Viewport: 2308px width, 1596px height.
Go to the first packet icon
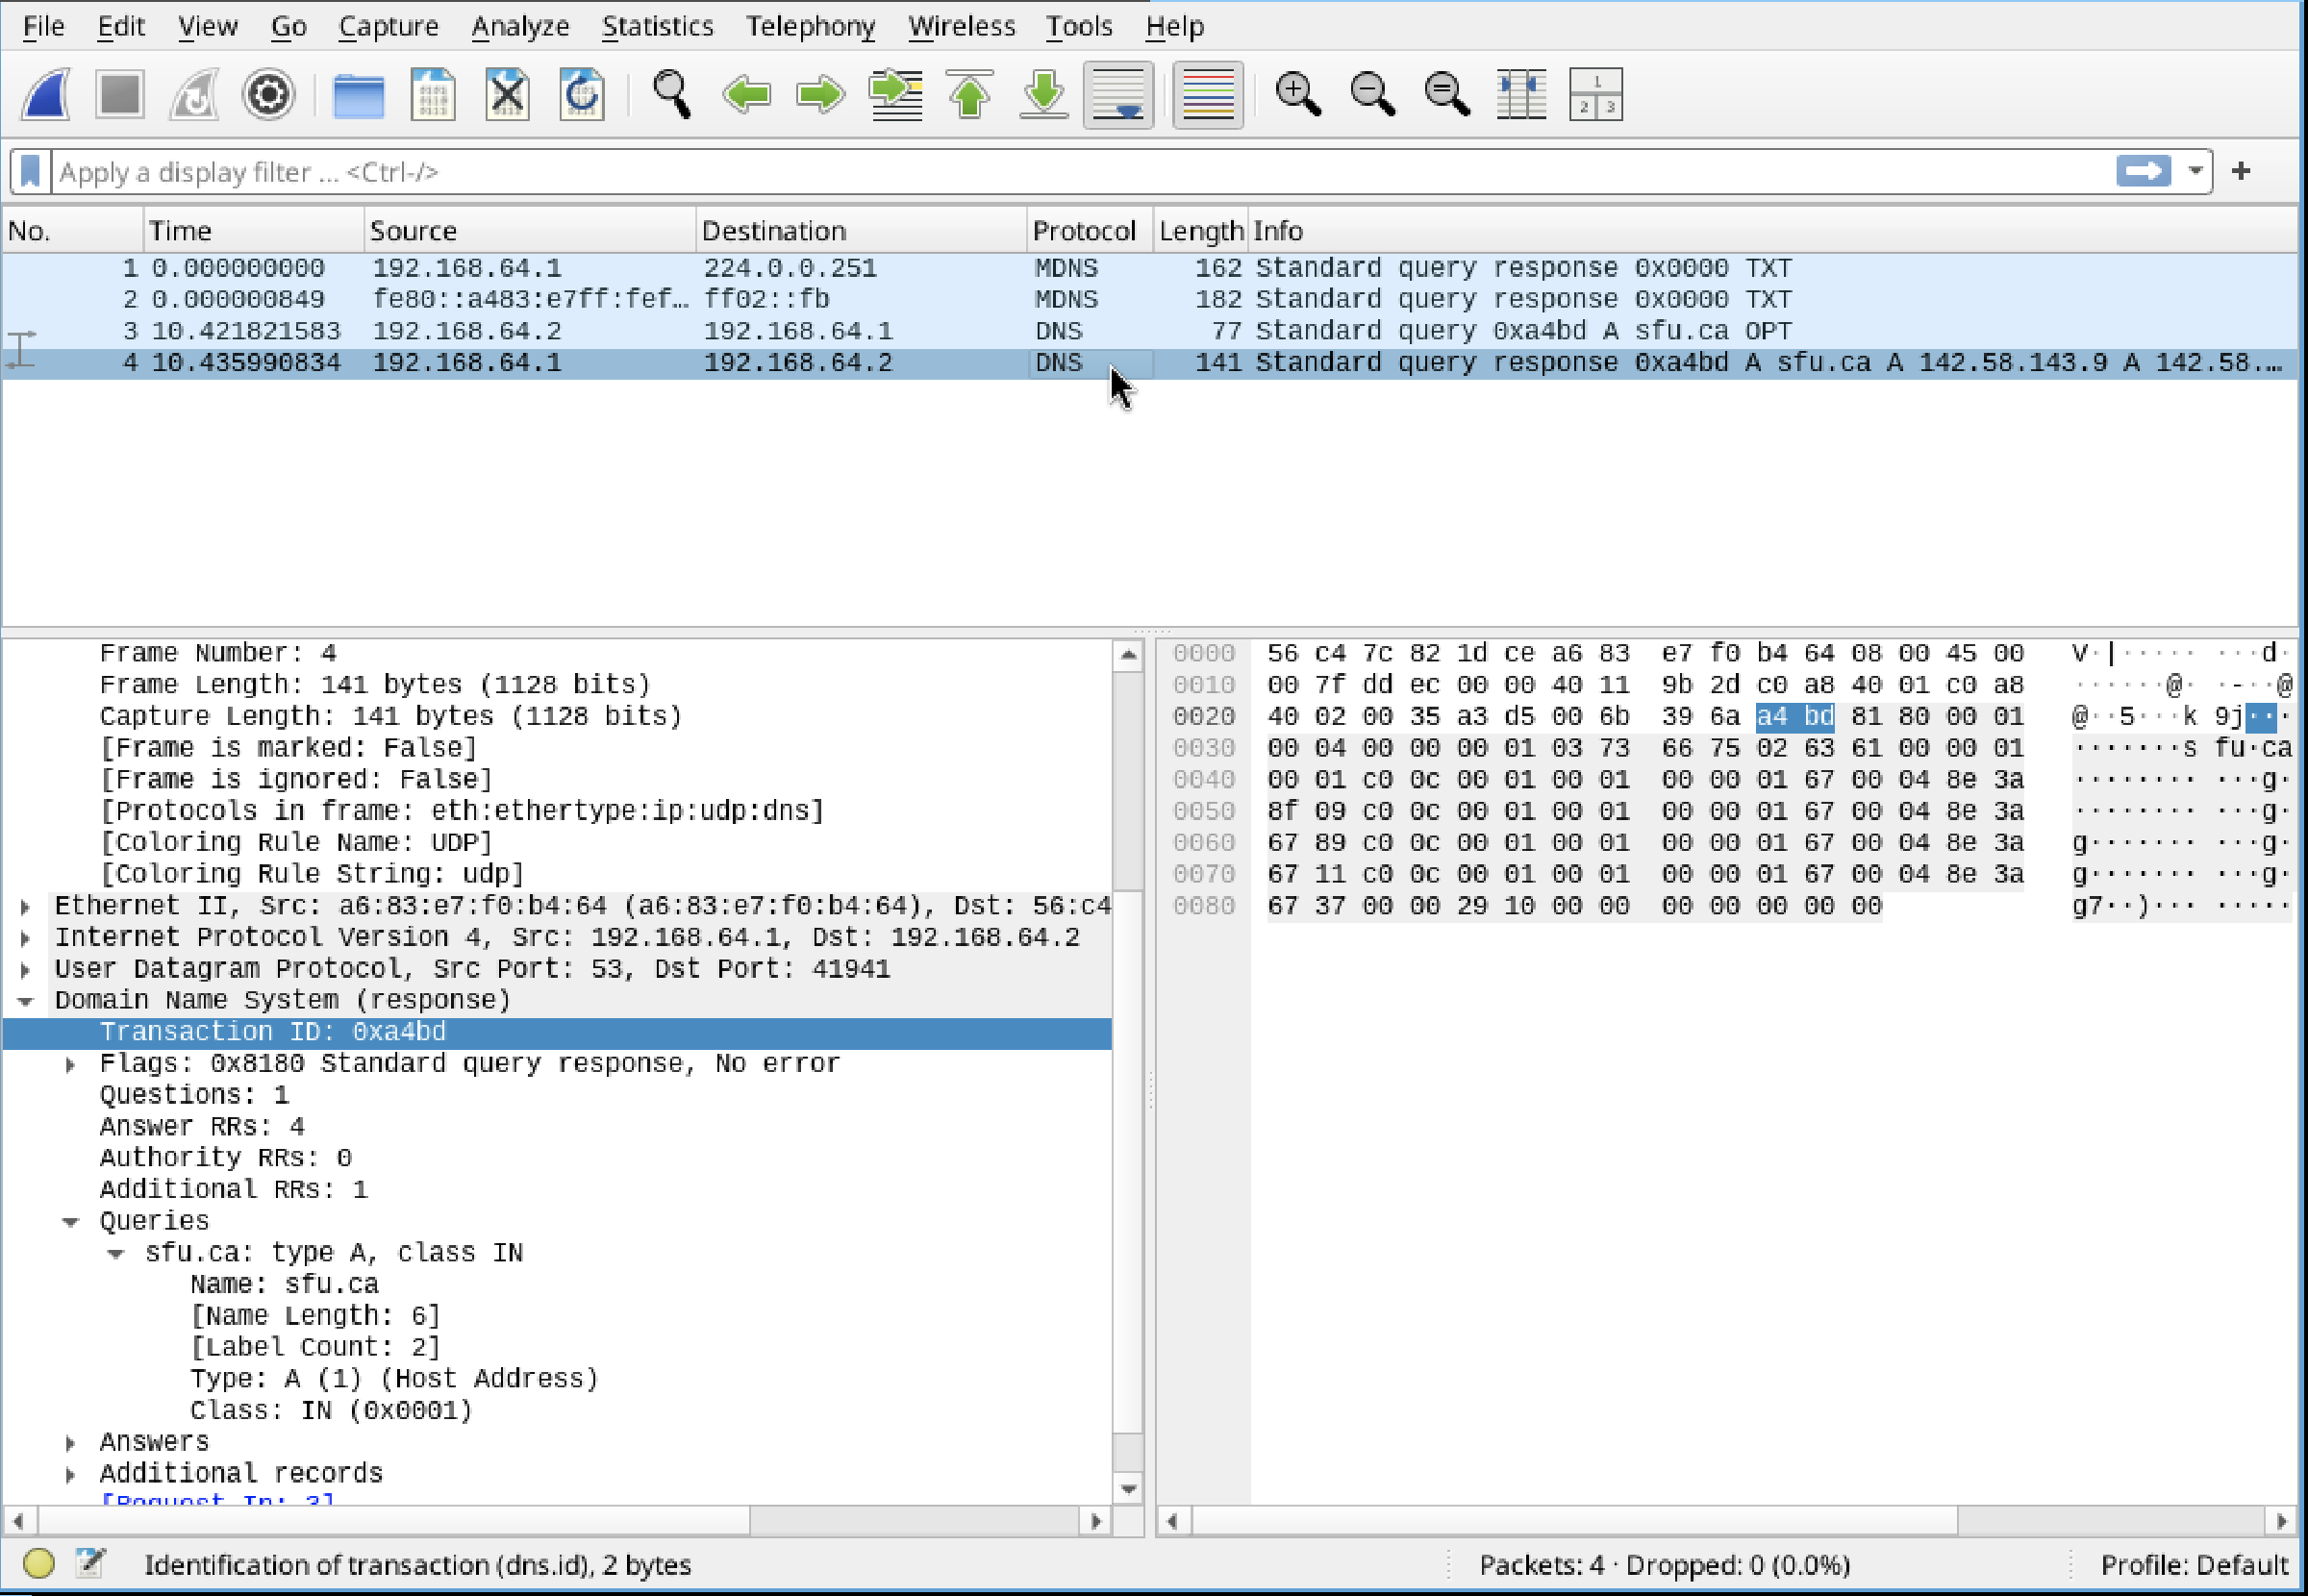tap(969, 95)
